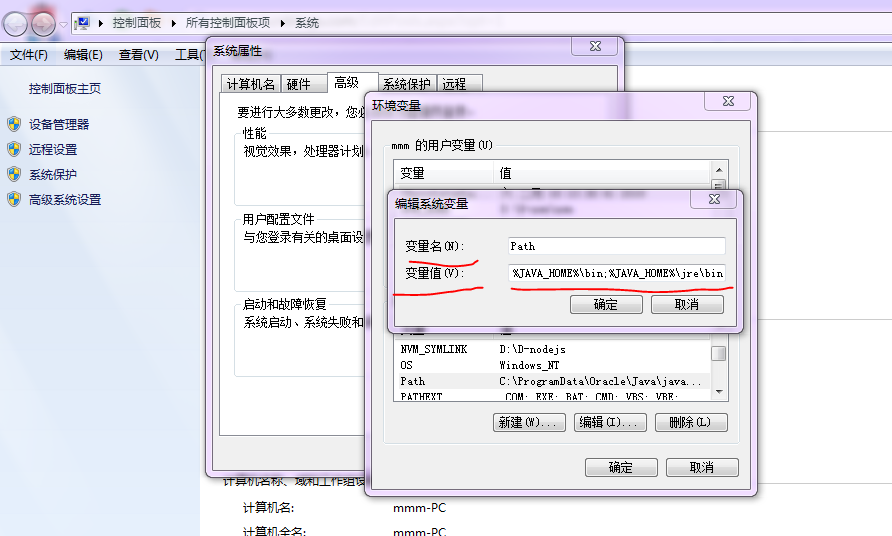Click 控制面板 breadcrumb in address bar
The image size is (892, 536).
click(137, 23)
